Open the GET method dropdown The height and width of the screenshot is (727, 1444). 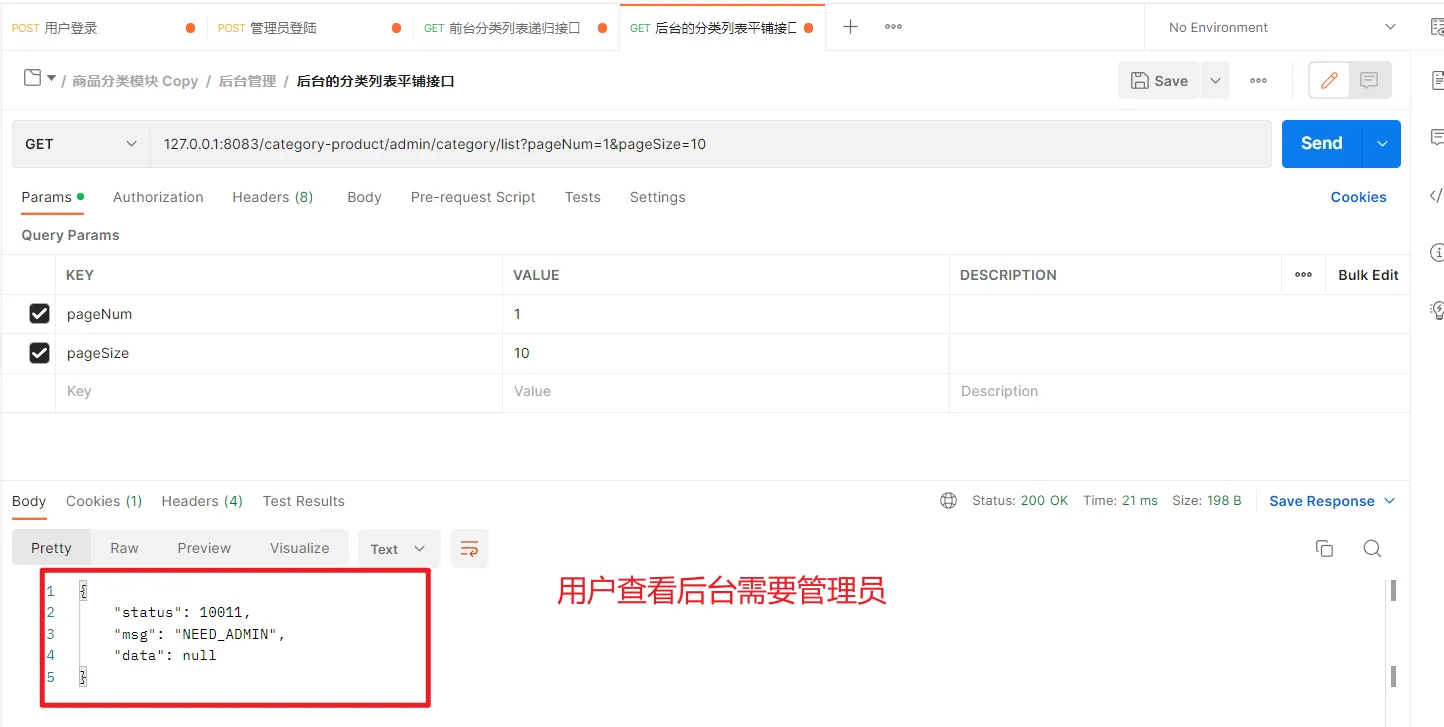pos(81,144)
